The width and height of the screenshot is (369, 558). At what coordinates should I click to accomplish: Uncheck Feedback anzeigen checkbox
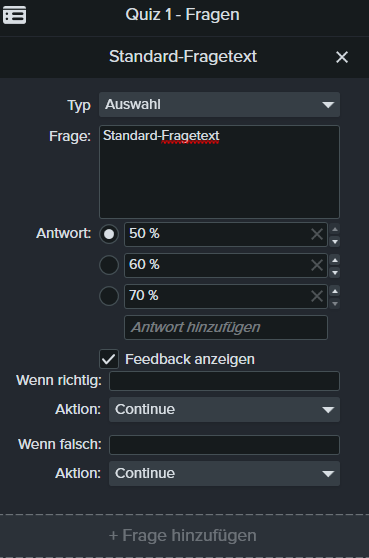coord(109,359)
